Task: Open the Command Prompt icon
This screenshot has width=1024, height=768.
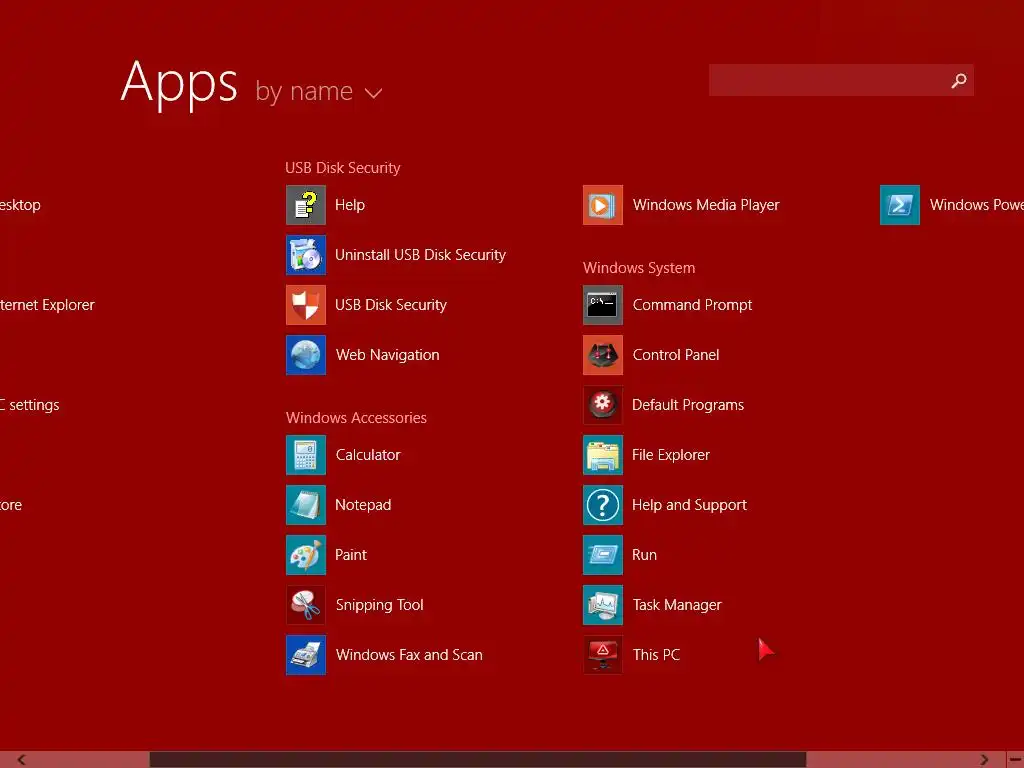Action: pyautogui.click(x=603, y=305)
